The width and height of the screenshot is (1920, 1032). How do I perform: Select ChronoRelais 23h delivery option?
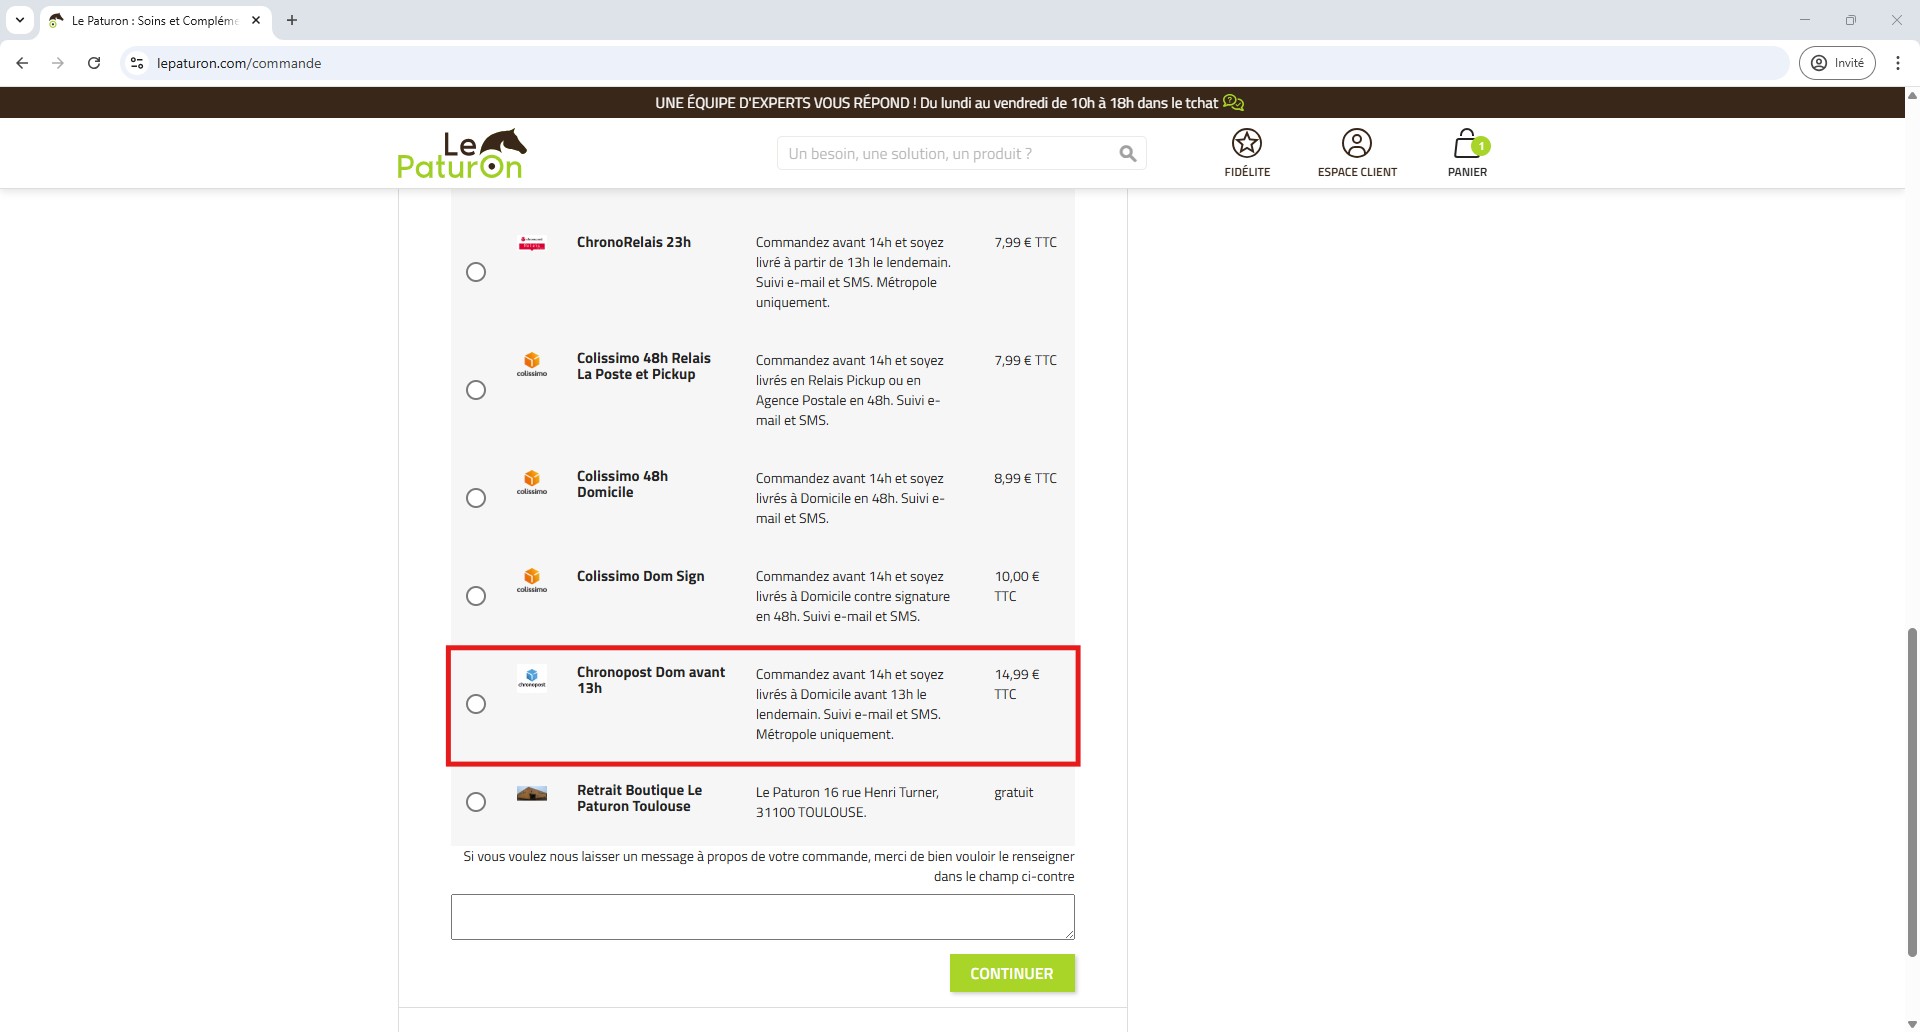476,272
